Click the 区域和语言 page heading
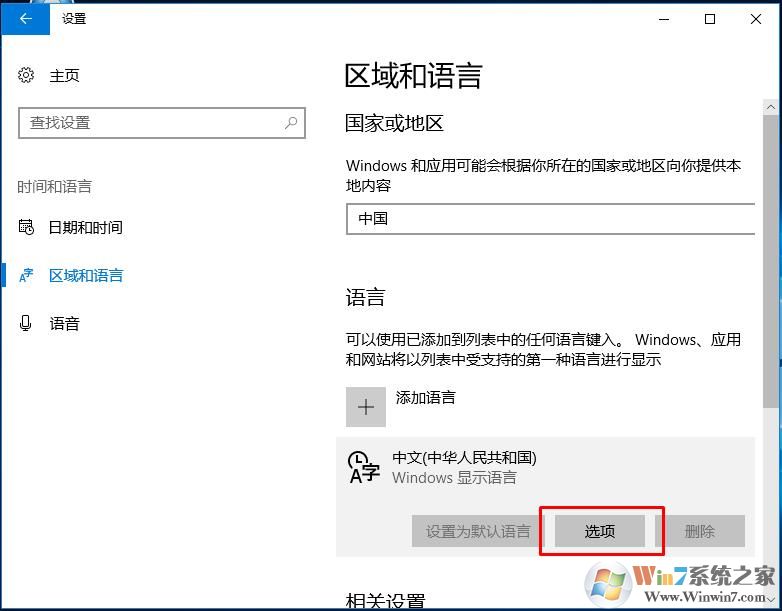Screen dimensions: 782x611 point(413,76)
